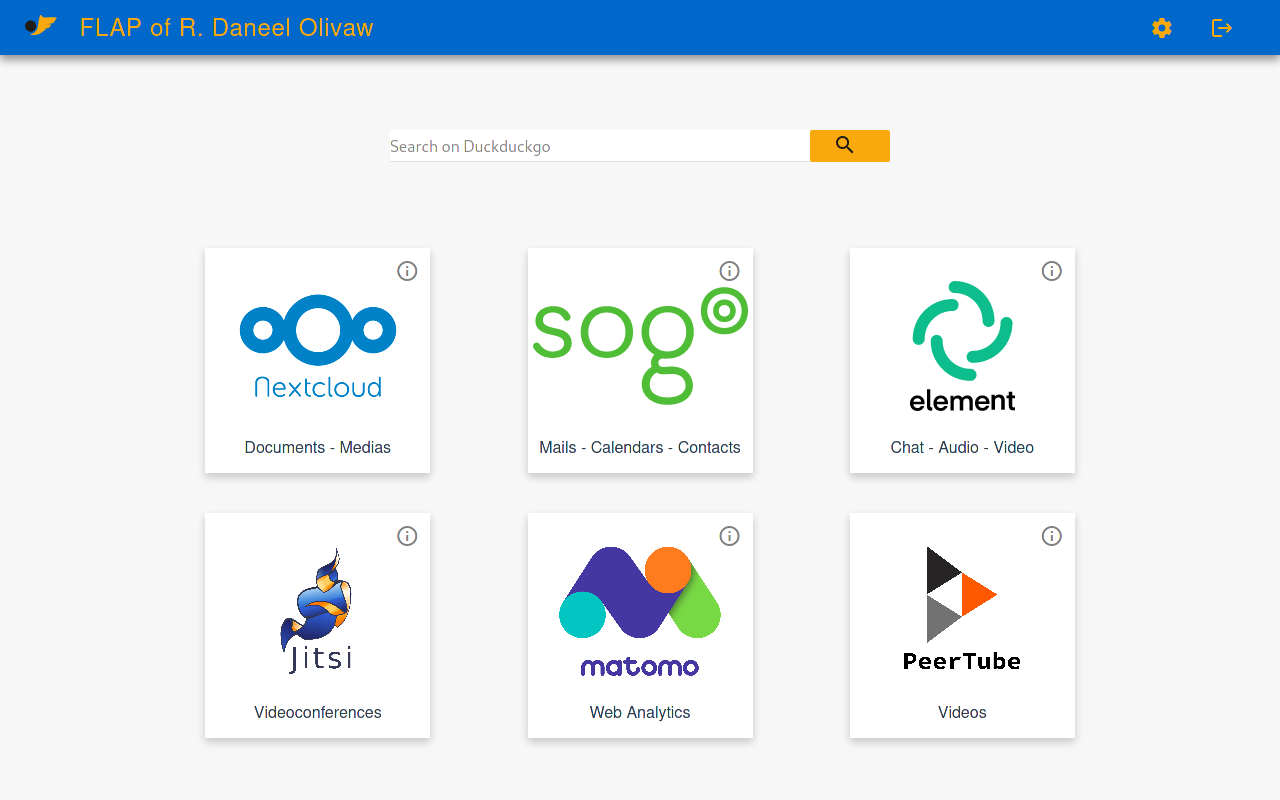Log out using the exit icon

1222,28
